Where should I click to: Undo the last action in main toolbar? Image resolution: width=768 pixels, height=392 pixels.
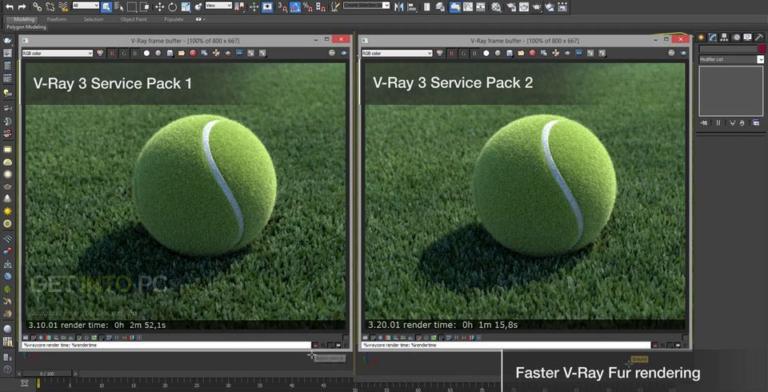point(9,7)
